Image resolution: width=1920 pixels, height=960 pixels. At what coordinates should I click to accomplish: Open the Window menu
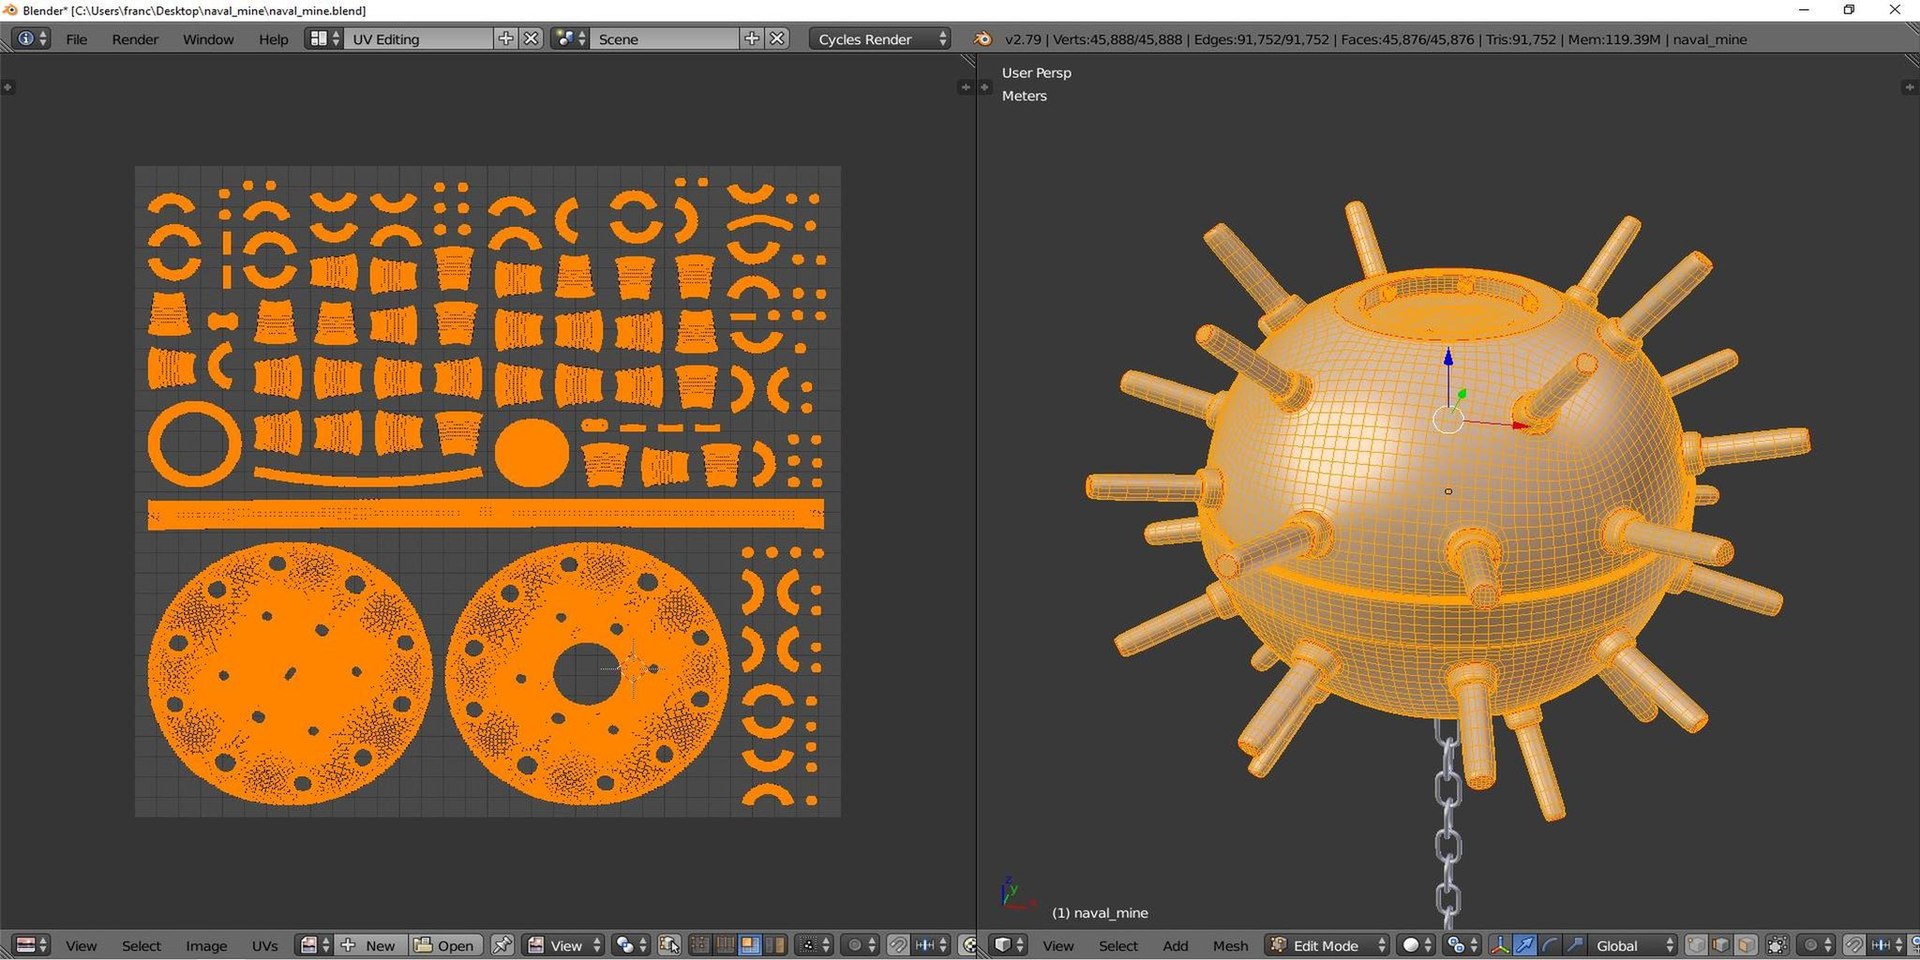pyautogui.click(x=208, y=39)
